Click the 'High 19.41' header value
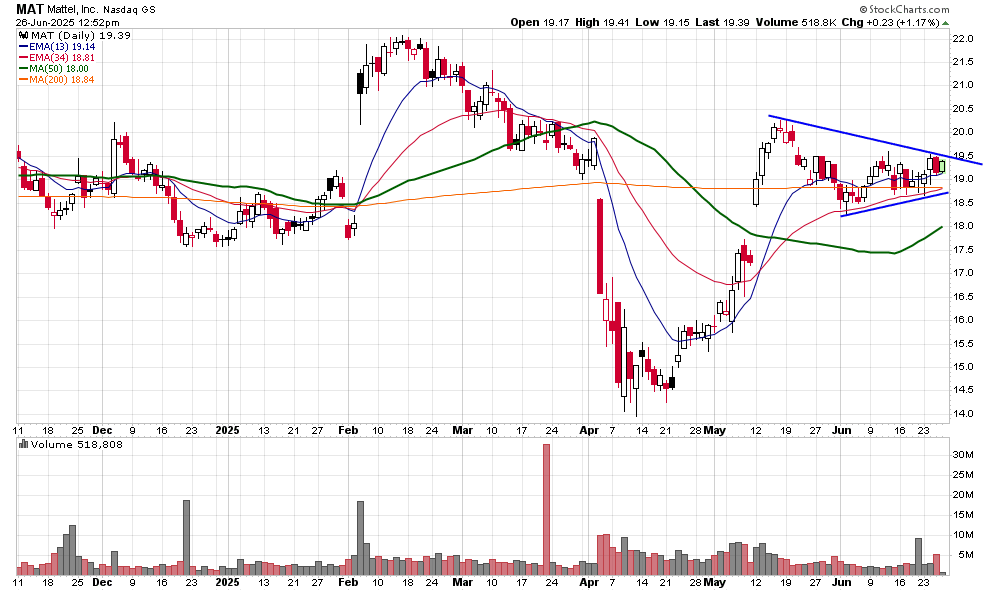This screenshot has height=591, width=990. click(x=602, y=22)
